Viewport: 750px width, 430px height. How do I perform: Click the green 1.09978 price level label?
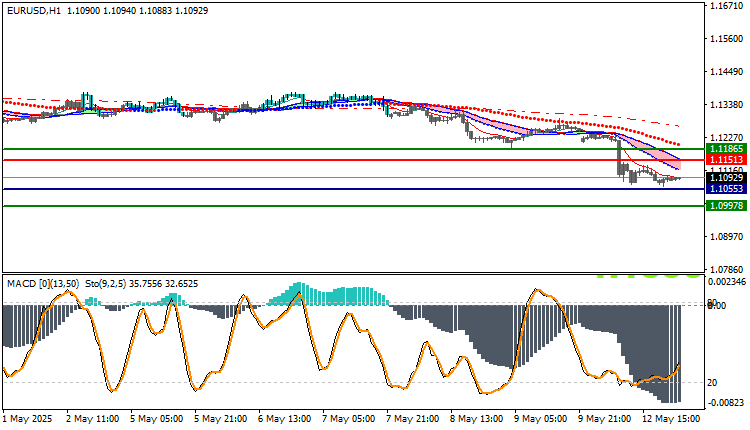(x=726, y=206)
